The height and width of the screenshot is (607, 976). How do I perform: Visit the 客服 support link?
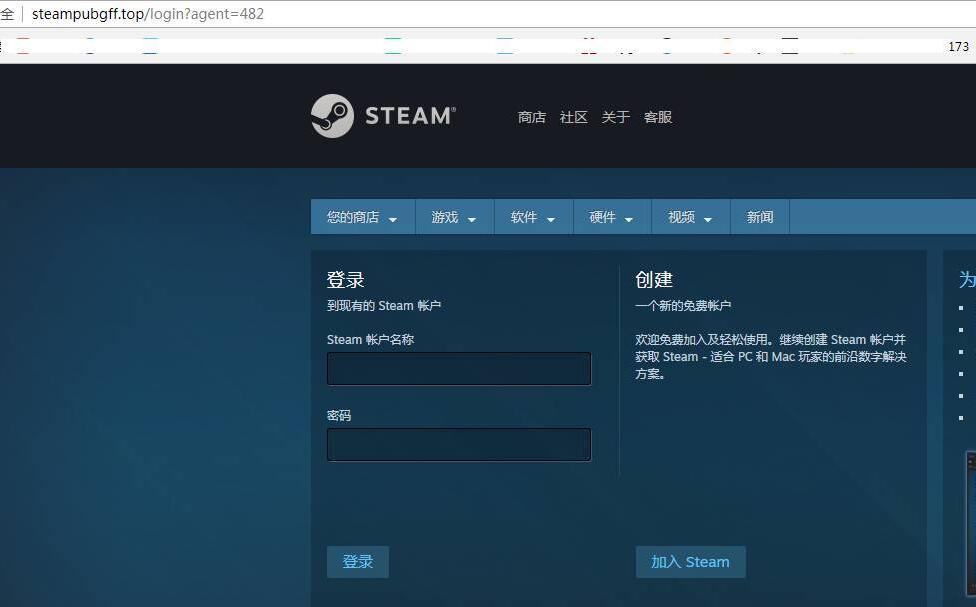[x=658, y=117]
